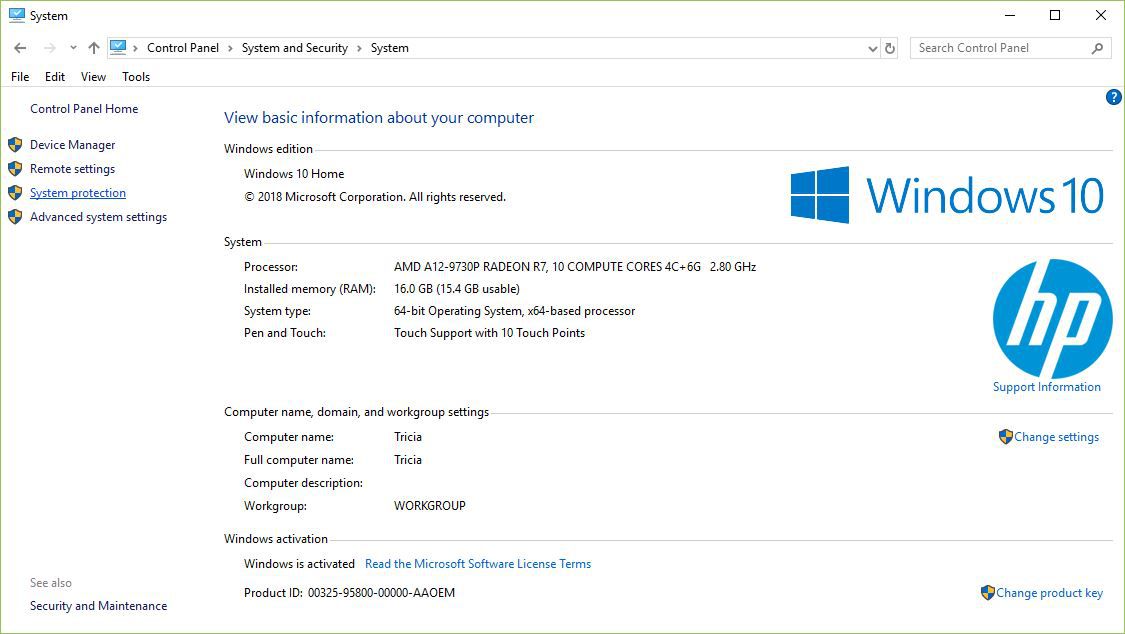Click the shield icon beside Device Manager
Screen dimensions: 1125x634
pyautogui.click(x=15, y=145)
